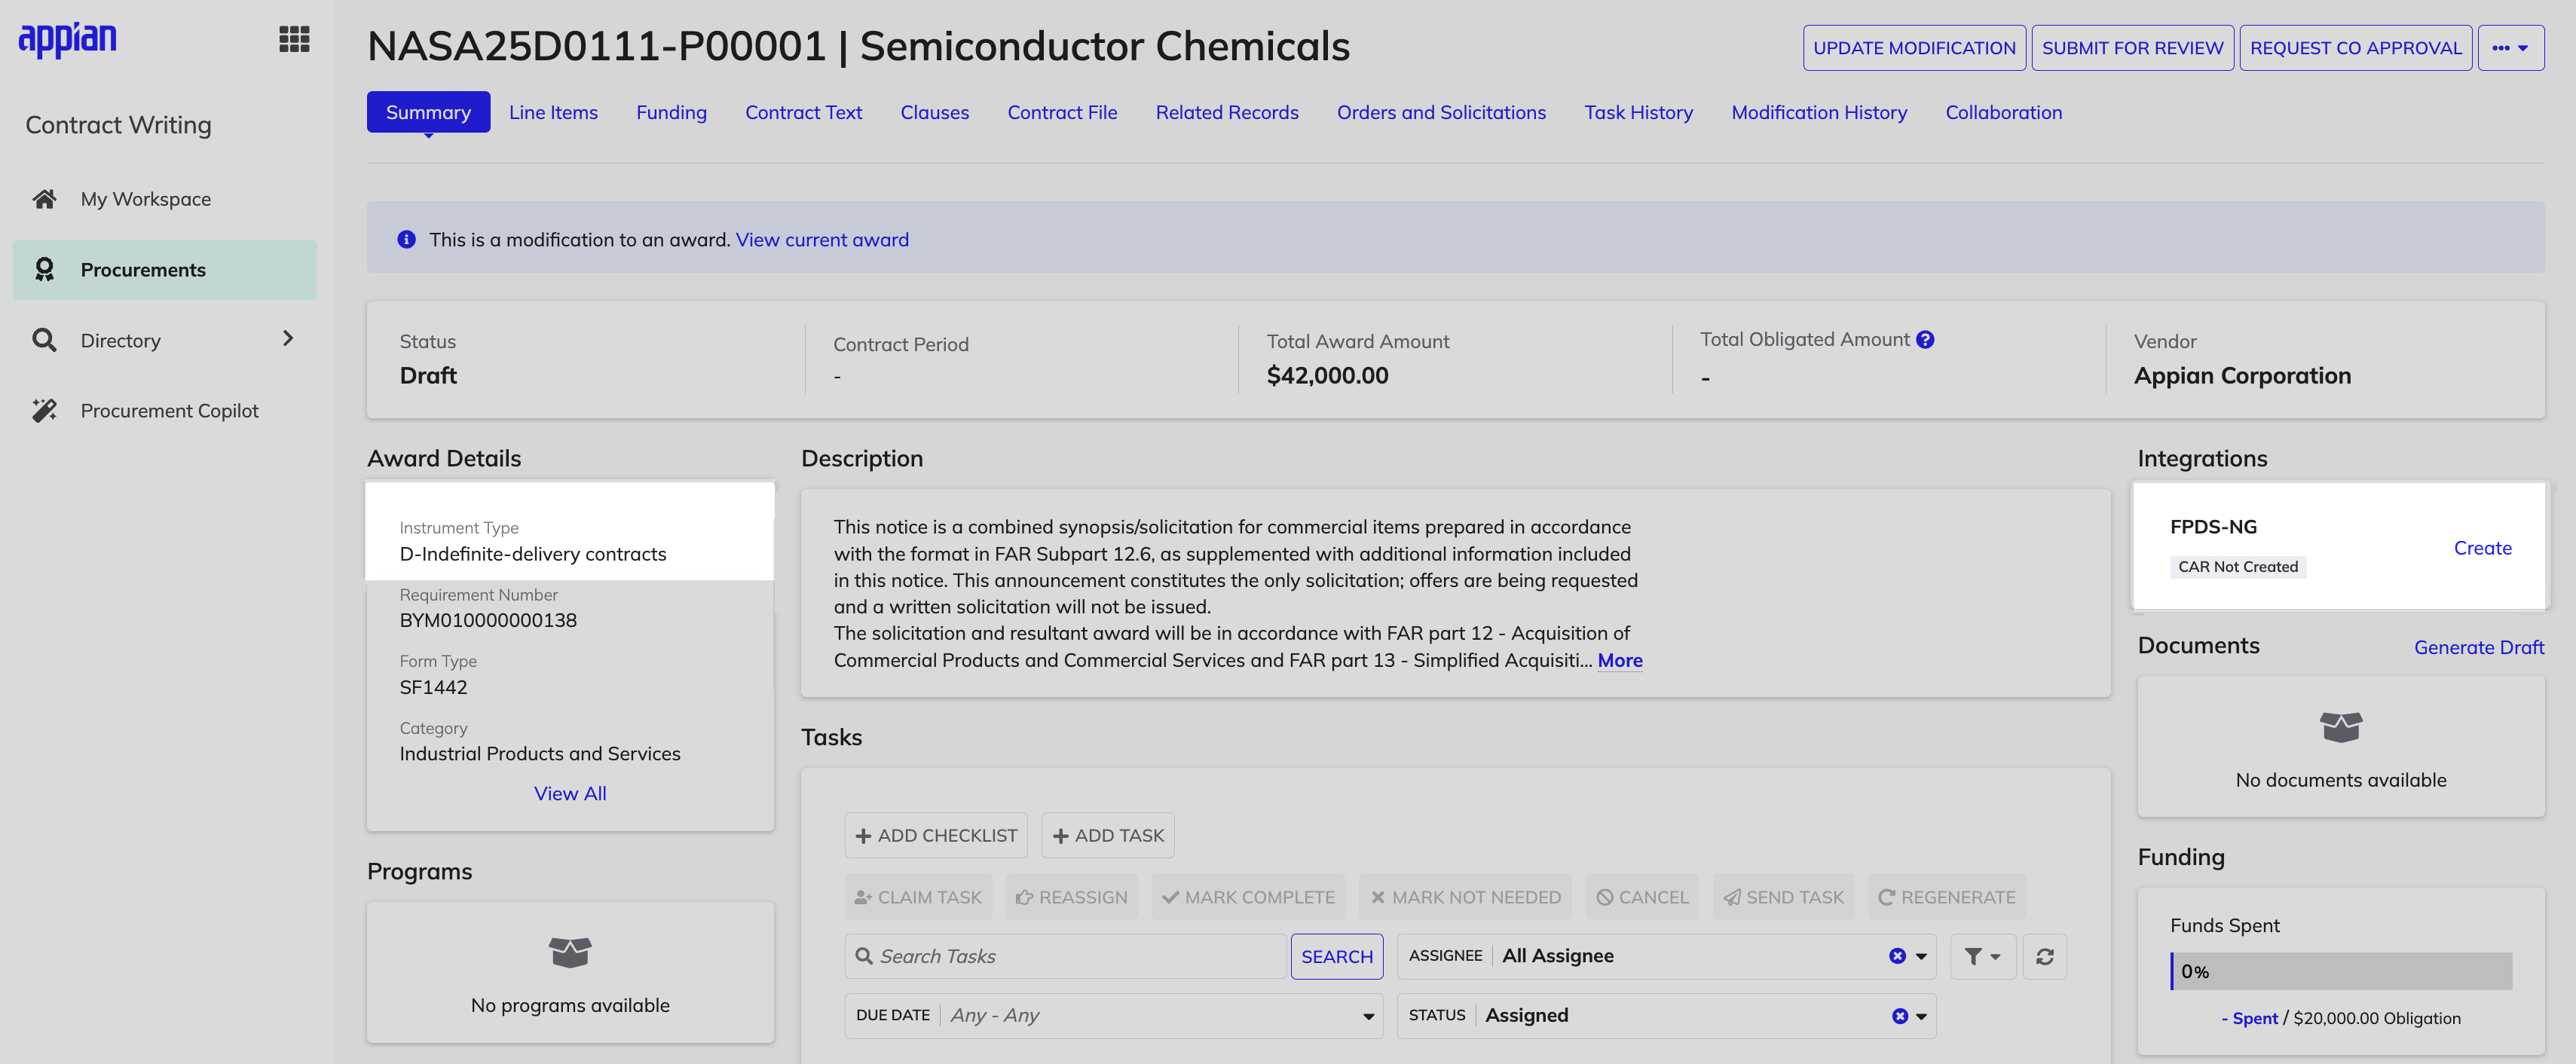This screenshot has height=1064, width=2576.
Task: Click Request CO Approval
Action: [2355, 48]
